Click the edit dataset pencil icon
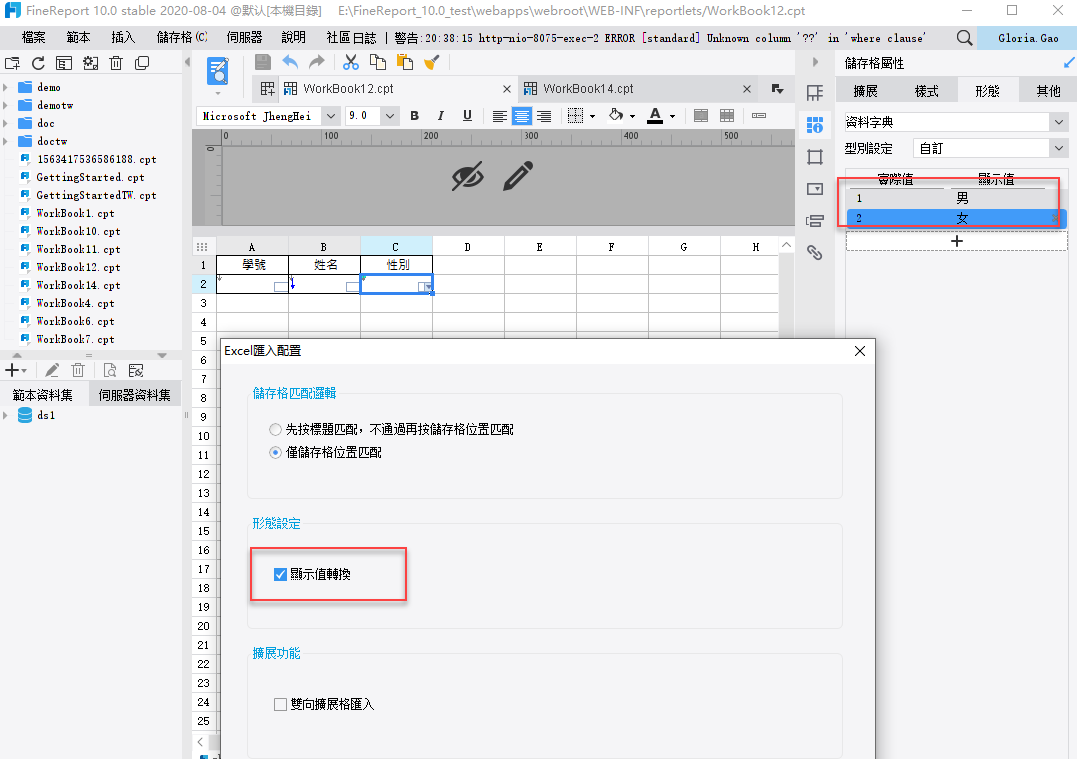 (x=52, y=370)
